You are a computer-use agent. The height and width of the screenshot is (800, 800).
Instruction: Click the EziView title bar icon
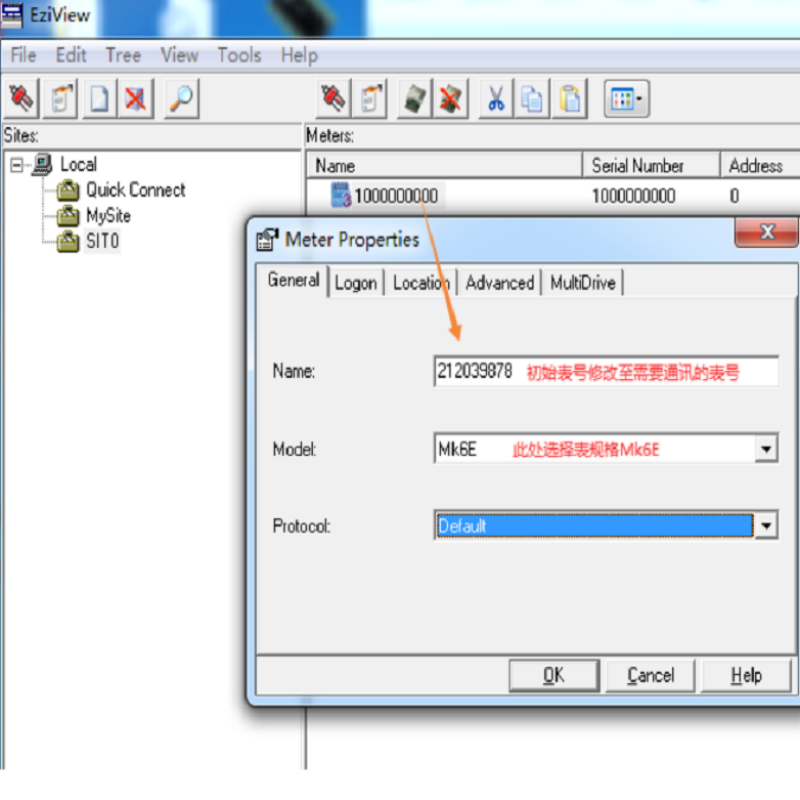point(11,15)
